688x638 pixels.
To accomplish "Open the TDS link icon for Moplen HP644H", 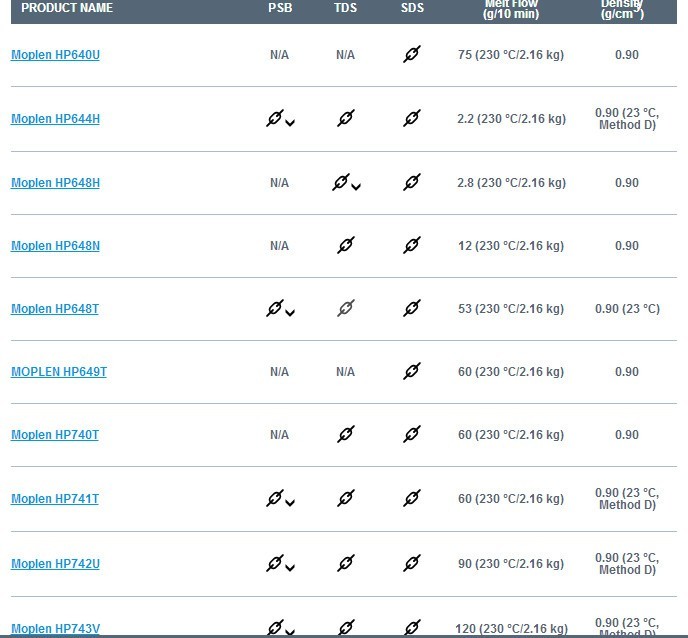I will click(x=346, y=118).
